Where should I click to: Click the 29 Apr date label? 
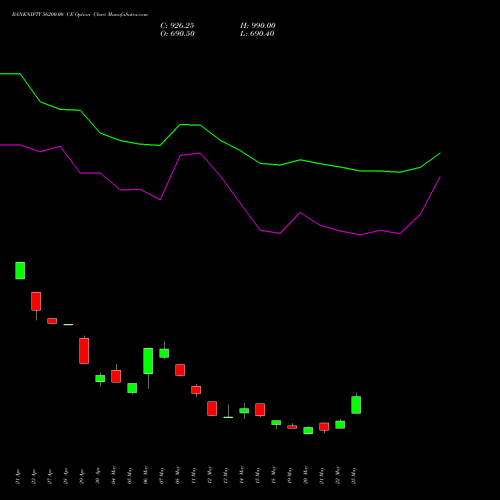tap(82, 476)
